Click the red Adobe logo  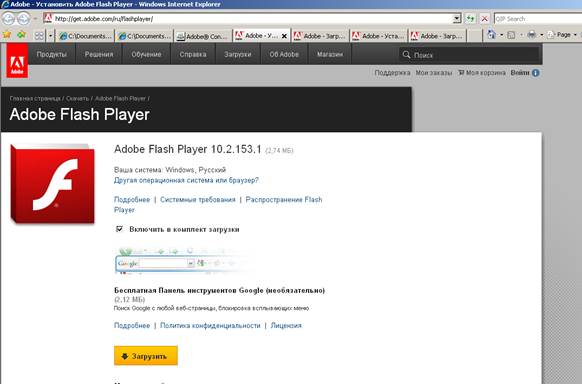coord(17,60)
